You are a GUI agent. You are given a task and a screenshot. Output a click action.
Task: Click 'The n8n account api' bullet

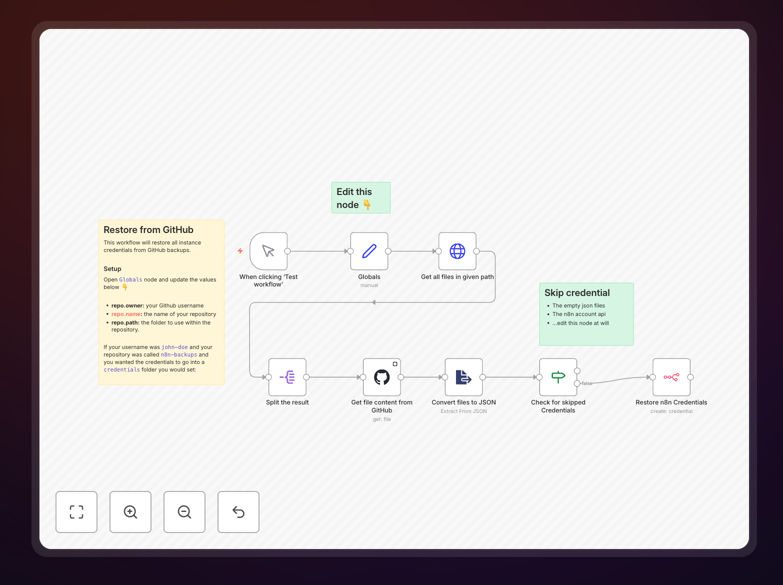579,314
